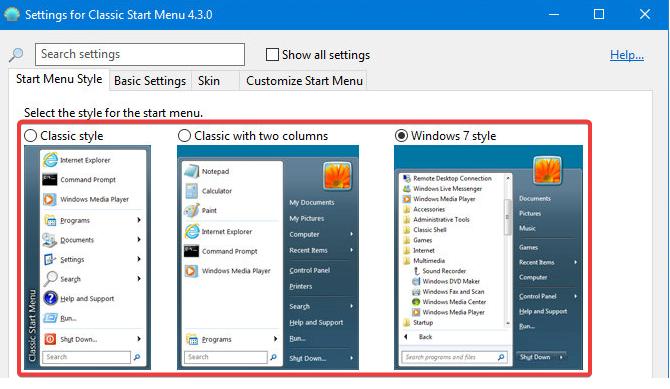670x389 pixels.
Task: Expand Shut Down arrow in Windows 7 preview
Action: pos(561,357)
